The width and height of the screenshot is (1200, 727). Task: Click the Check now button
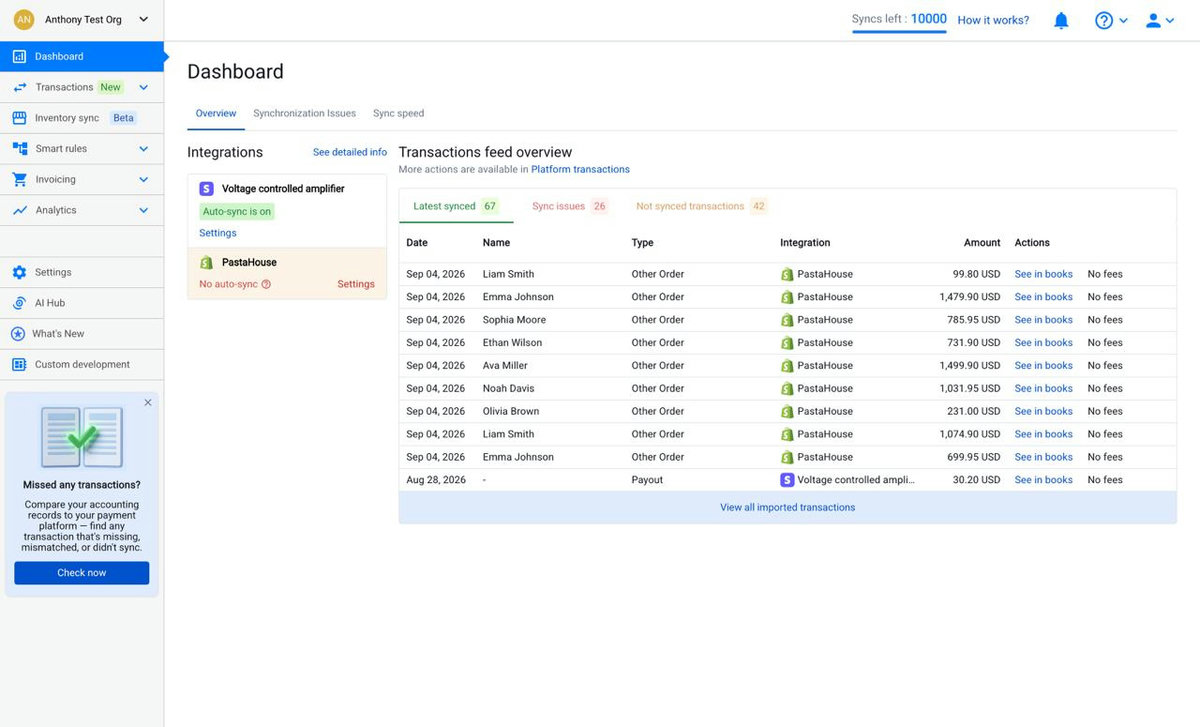[x=82, y=573]
